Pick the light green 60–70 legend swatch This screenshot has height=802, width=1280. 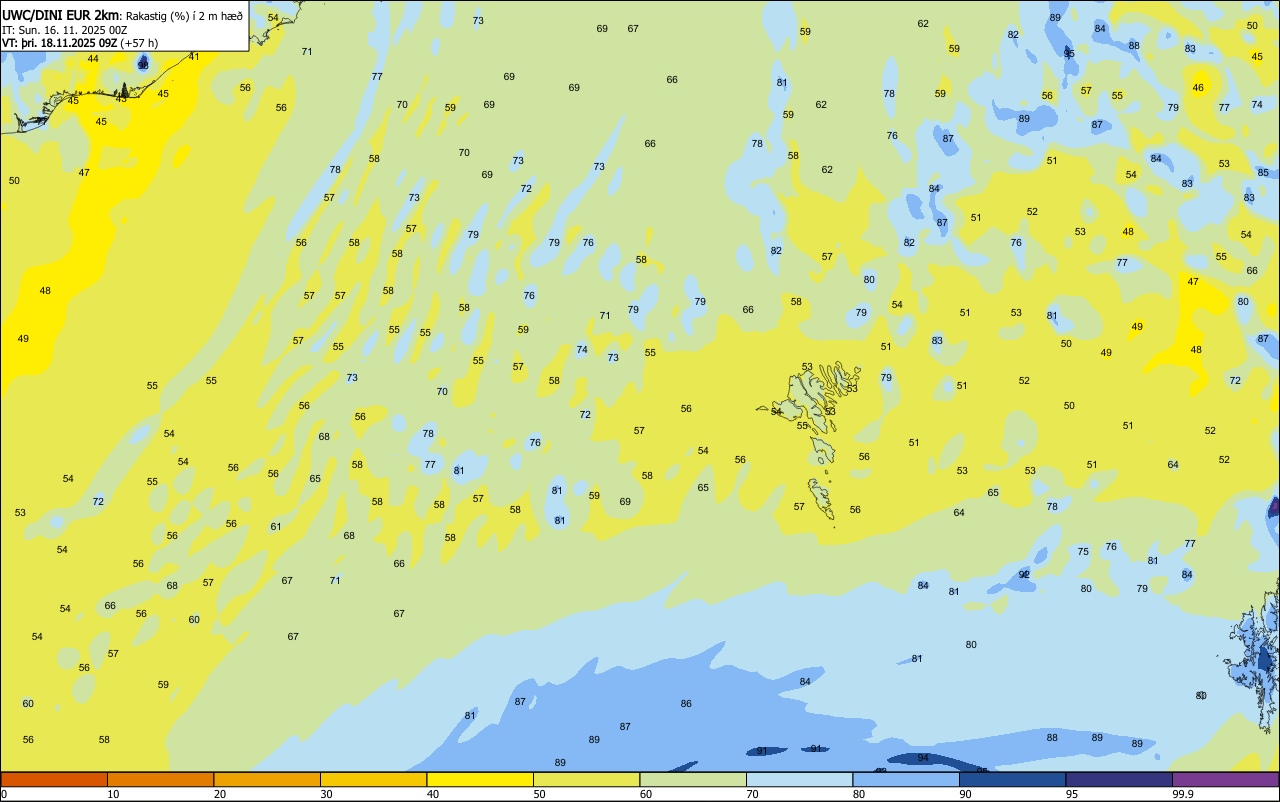point(693,779)
